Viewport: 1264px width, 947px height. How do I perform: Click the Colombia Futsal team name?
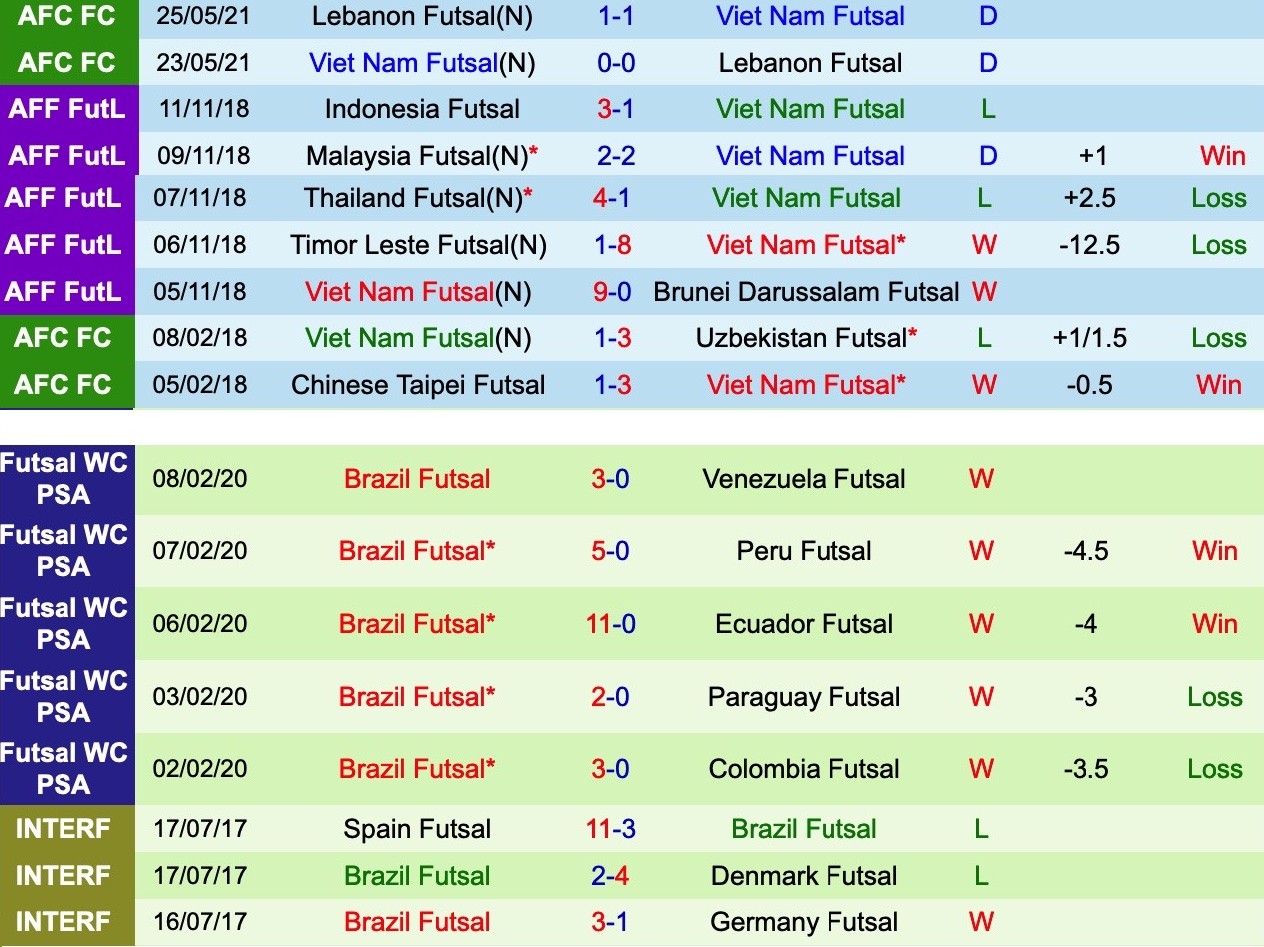pyautogui.click(x=804, y=769)
